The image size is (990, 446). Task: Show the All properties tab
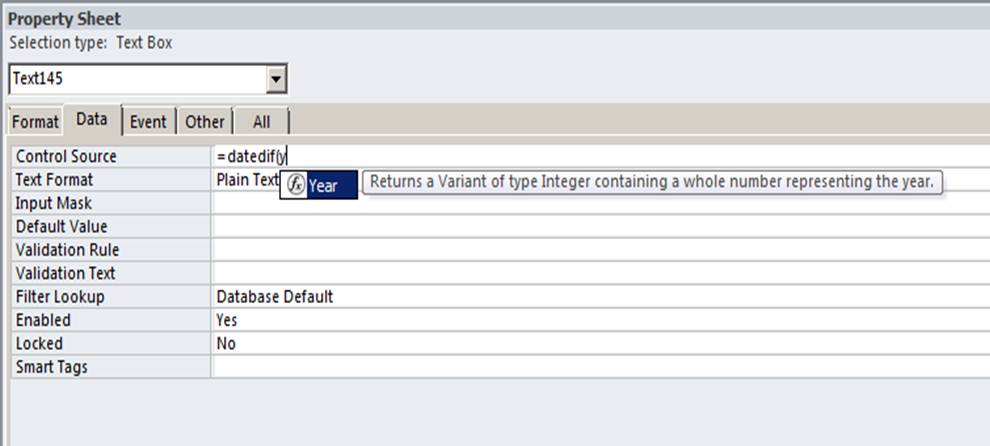(261, 121)
